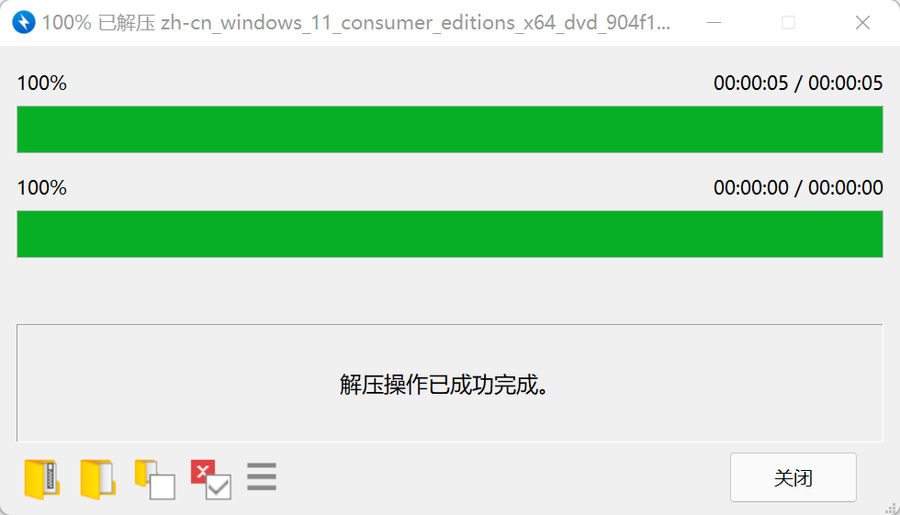Screen dimensions: 900x515
Task: Open the three-line hamburger menu
Action: coord(262,477)
